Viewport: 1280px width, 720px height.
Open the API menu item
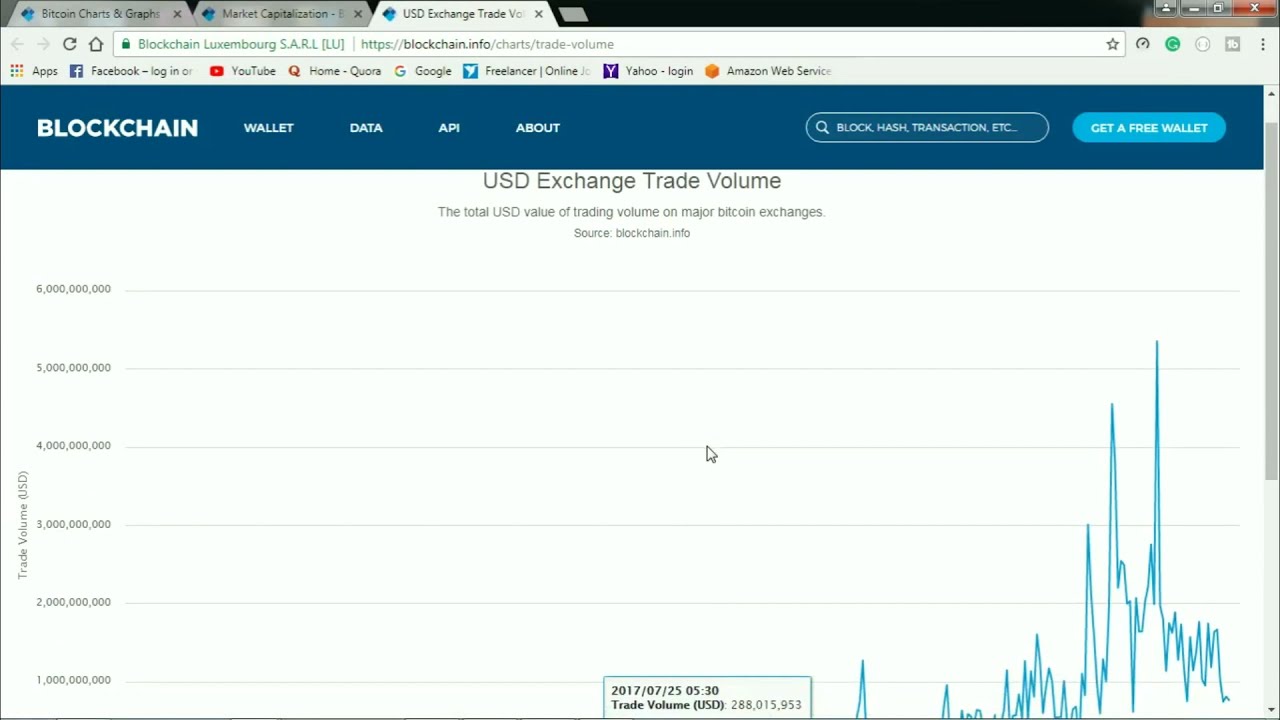coord(449,128)
